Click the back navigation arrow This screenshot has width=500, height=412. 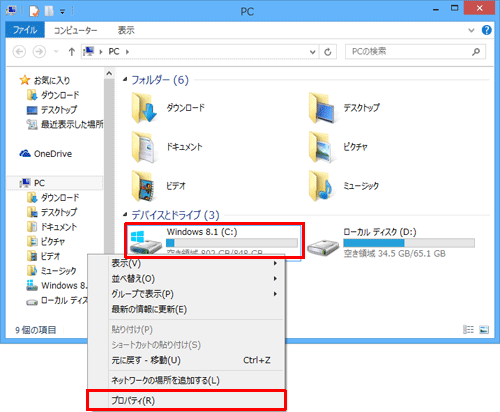[x=19, y=52]
